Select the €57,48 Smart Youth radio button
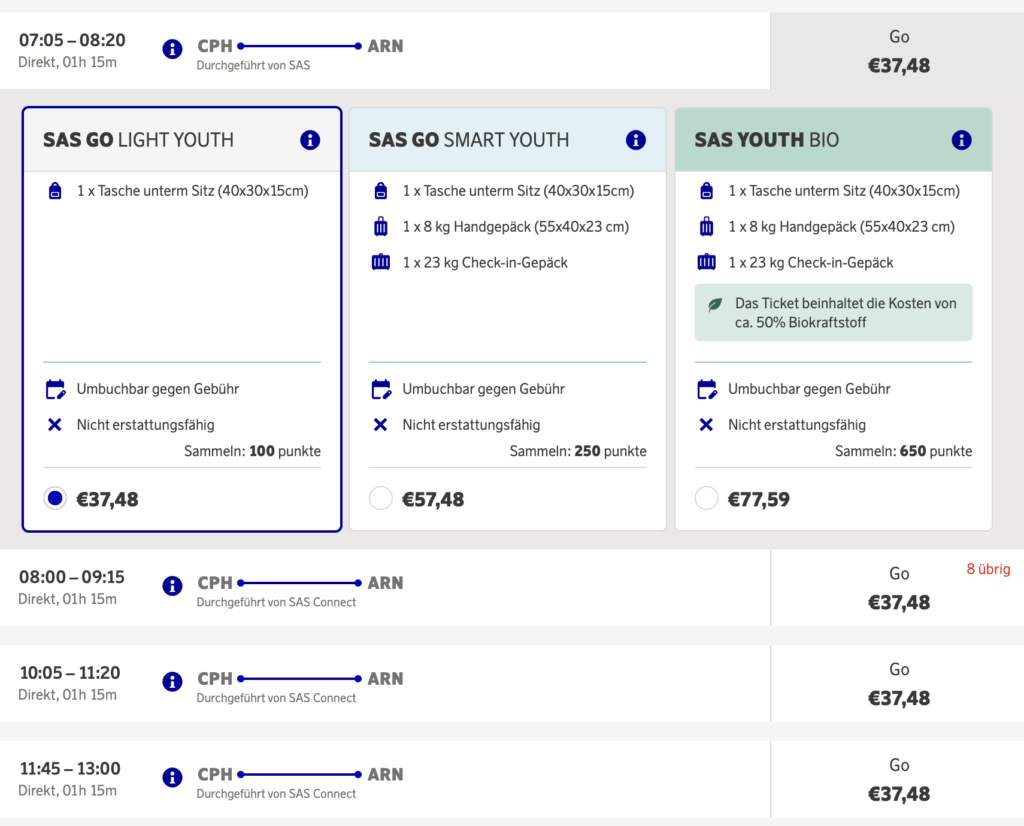Viewport: 1024px width, 826px height. point(381,498)
